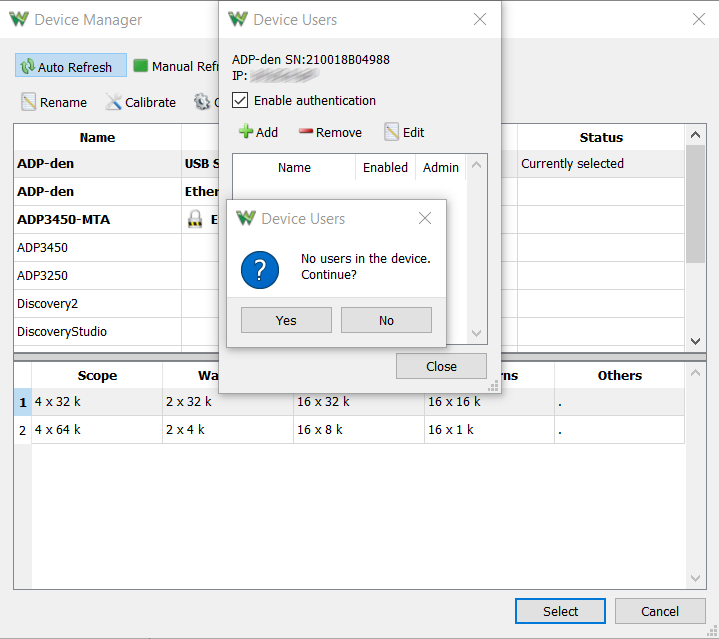Click the Scope column header

97,375
